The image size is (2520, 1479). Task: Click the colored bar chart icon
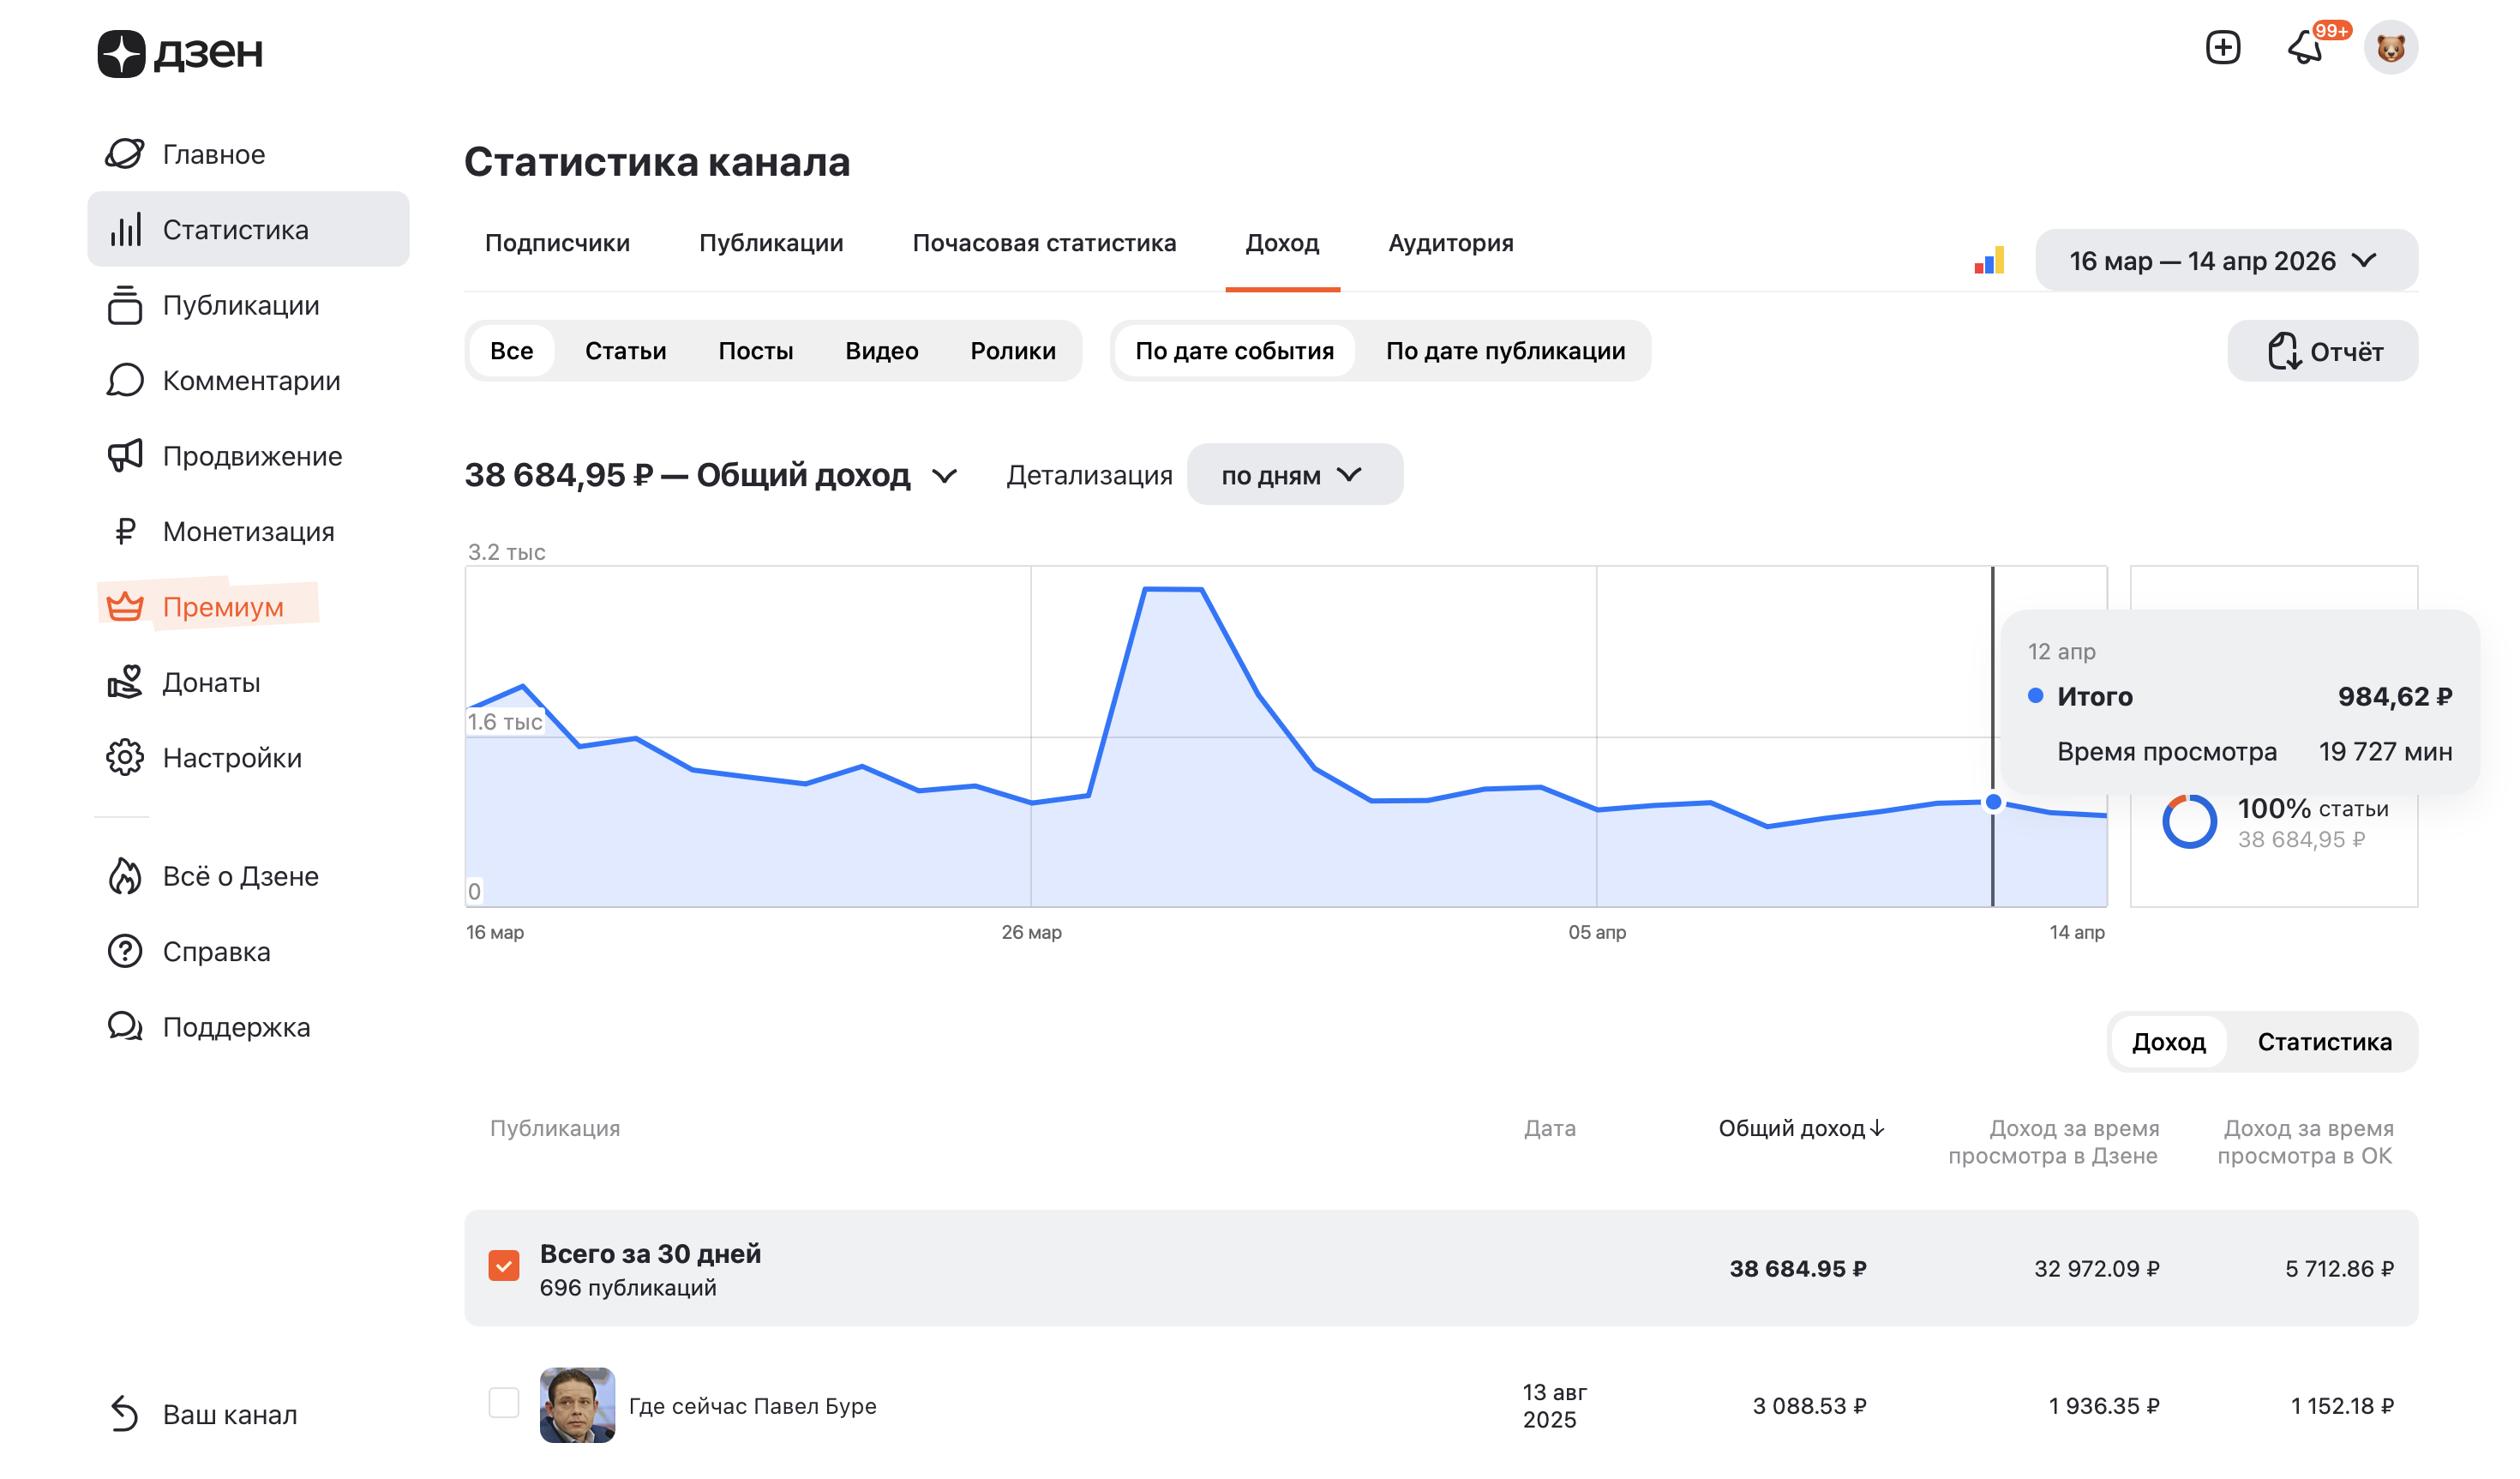1989,261
